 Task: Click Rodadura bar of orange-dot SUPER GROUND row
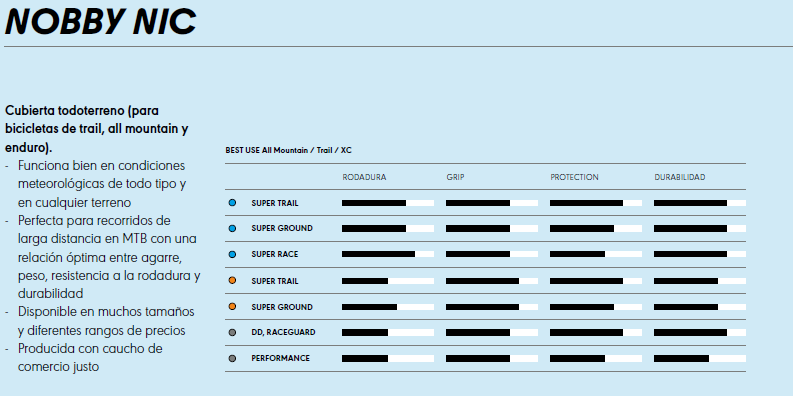388,307
